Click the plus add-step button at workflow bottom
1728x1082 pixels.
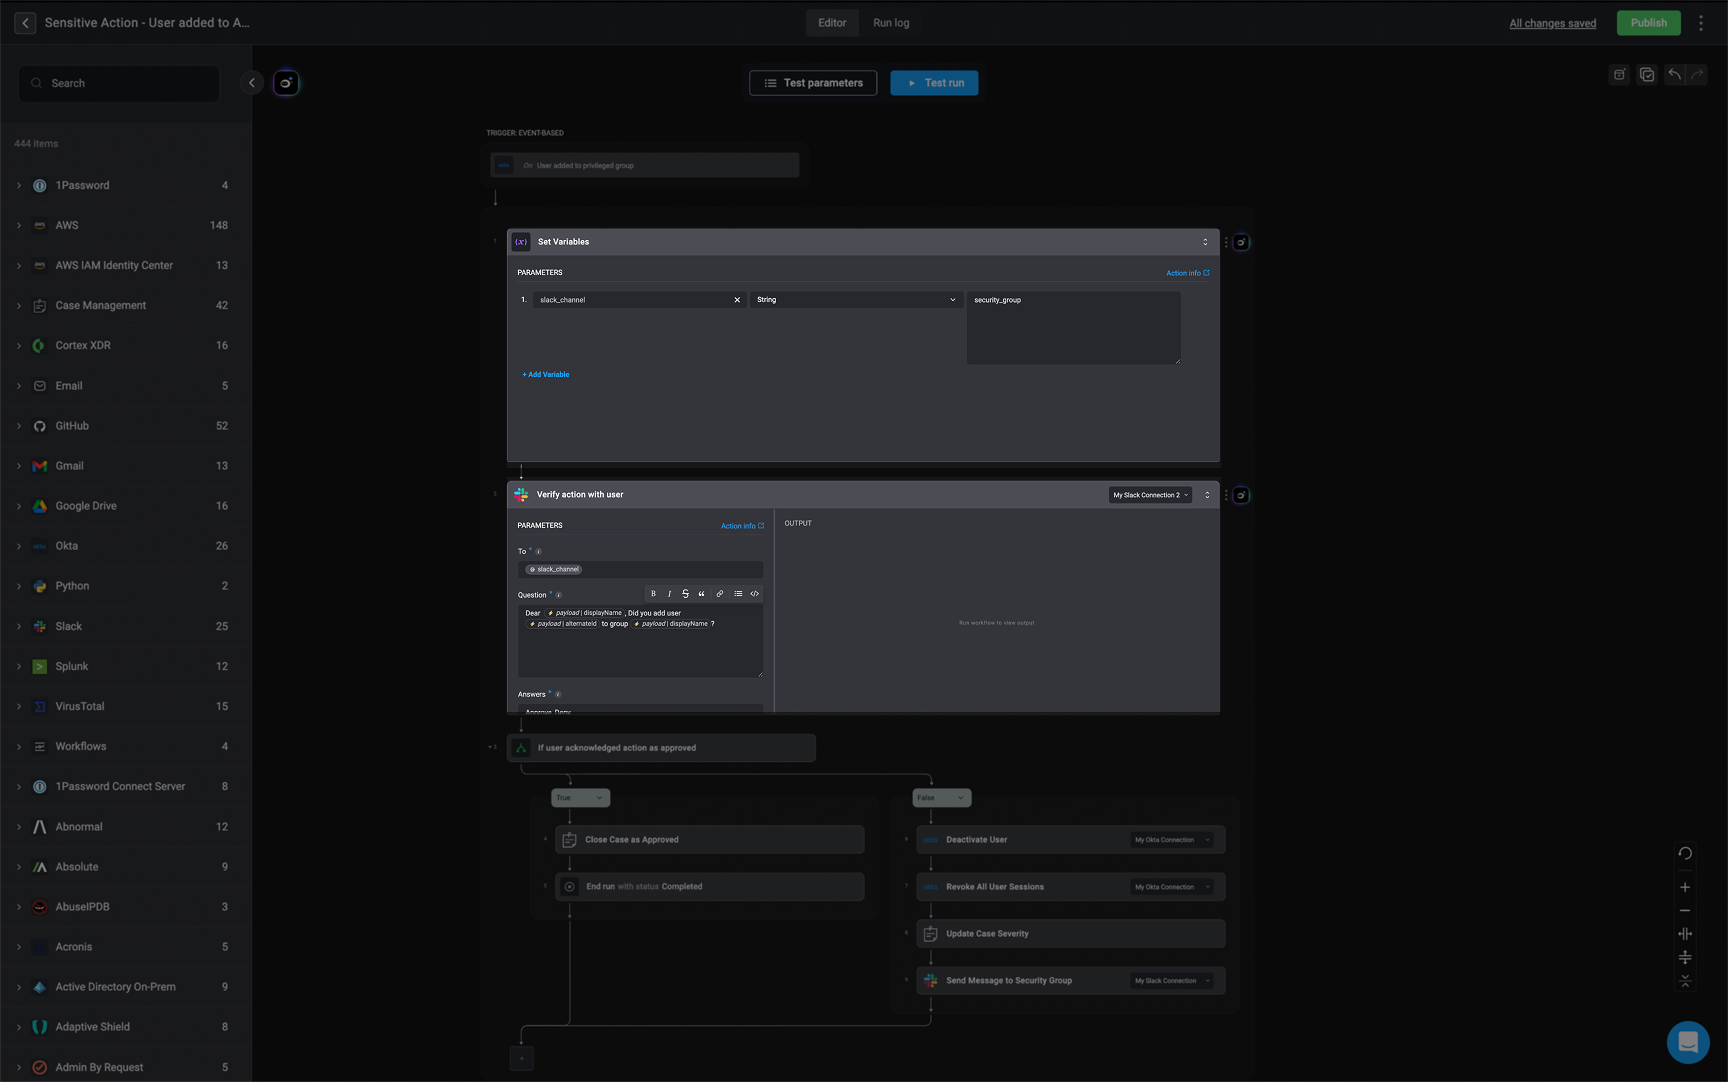pyautogui.click(x=521, y=1058)
